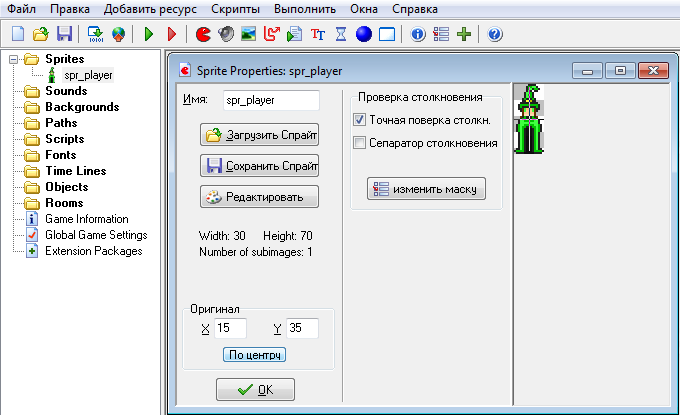Collapse the Sprites folder in tree
The image size is (680, 415).
[13, 59]
